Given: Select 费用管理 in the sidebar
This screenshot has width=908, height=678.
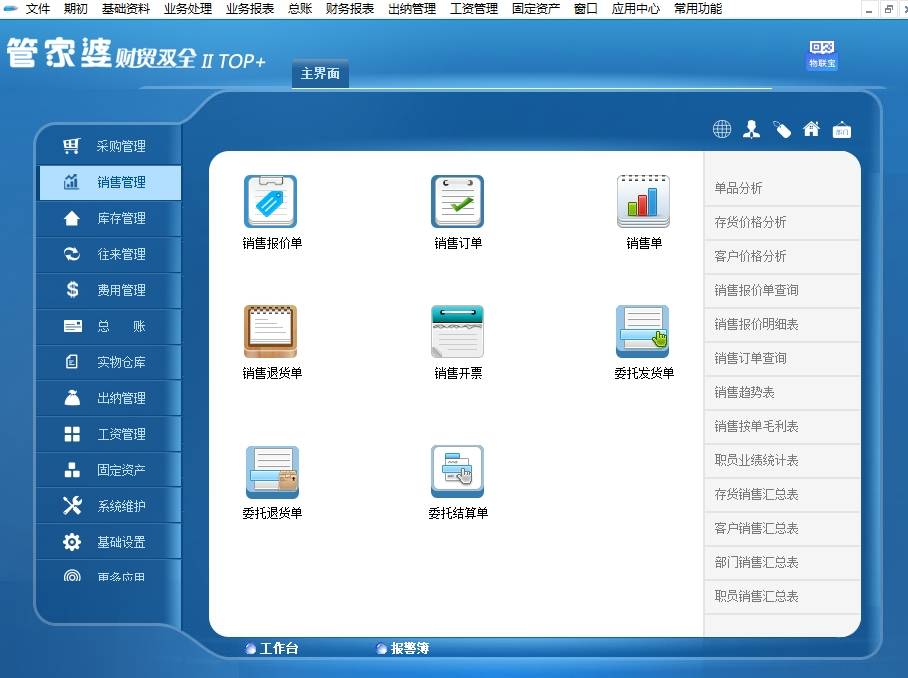Looking at the screenshot, I should tap(109, 290).
